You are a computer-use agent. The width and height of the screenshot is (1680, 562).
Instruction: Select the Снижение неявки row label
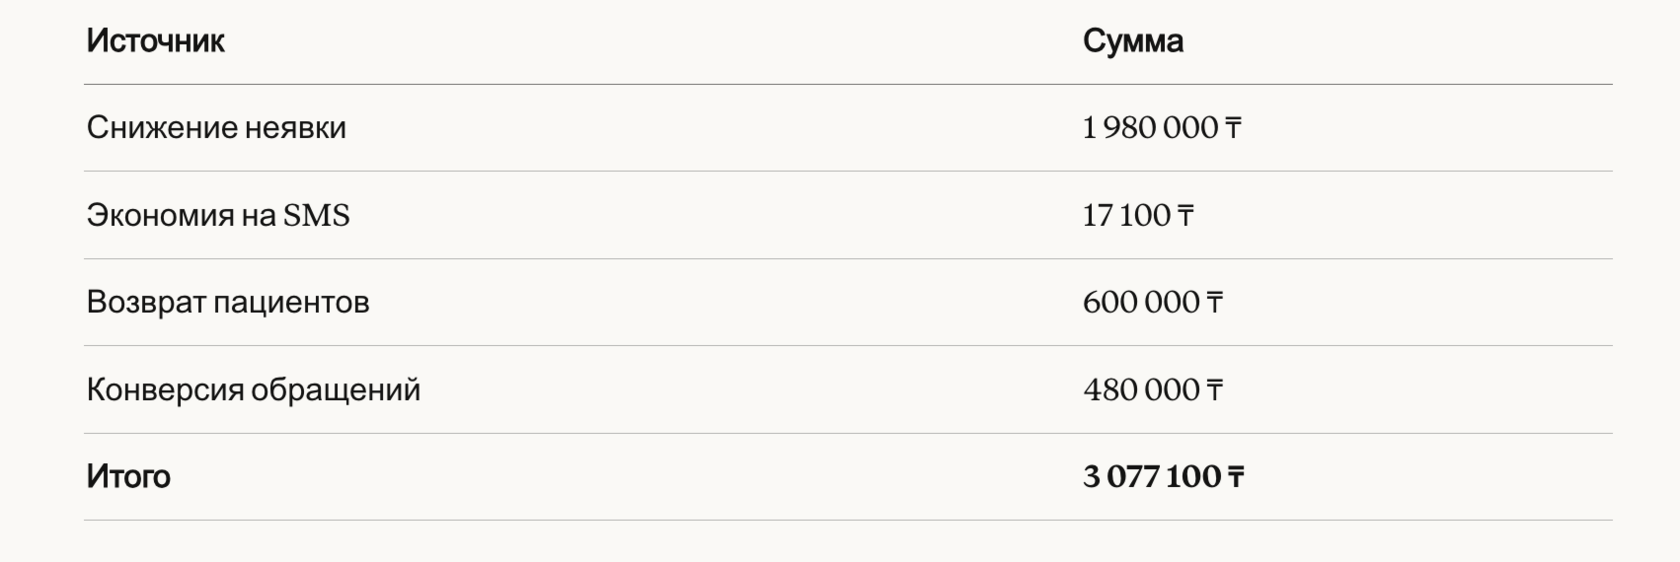click(216, 128)
